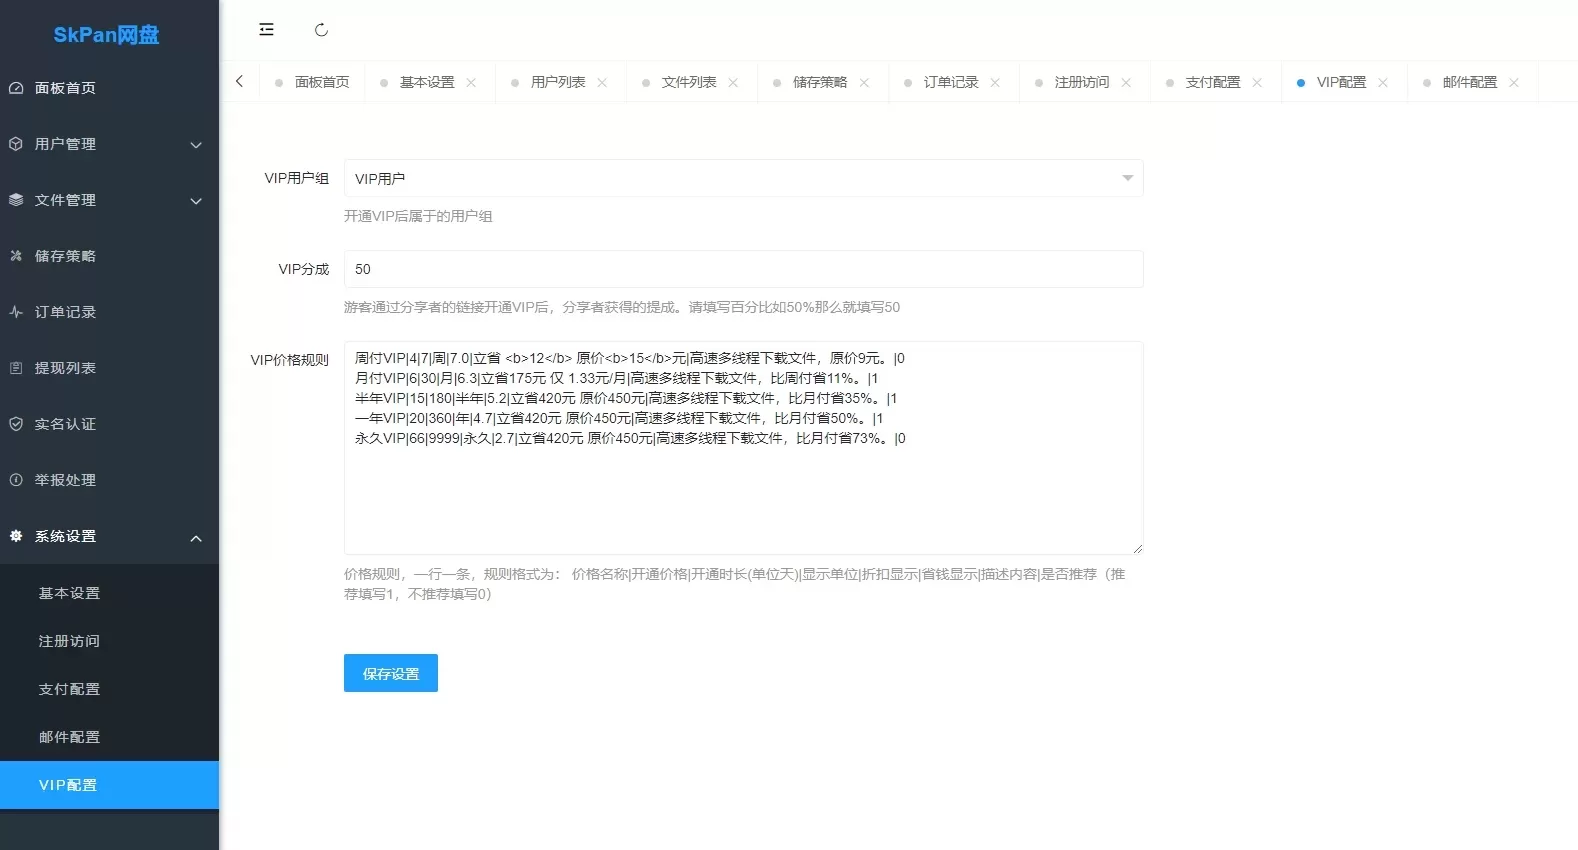Close the 文件列表 tab
The height and width of the screenshot is (850, 1578).
tap(733, 83)
